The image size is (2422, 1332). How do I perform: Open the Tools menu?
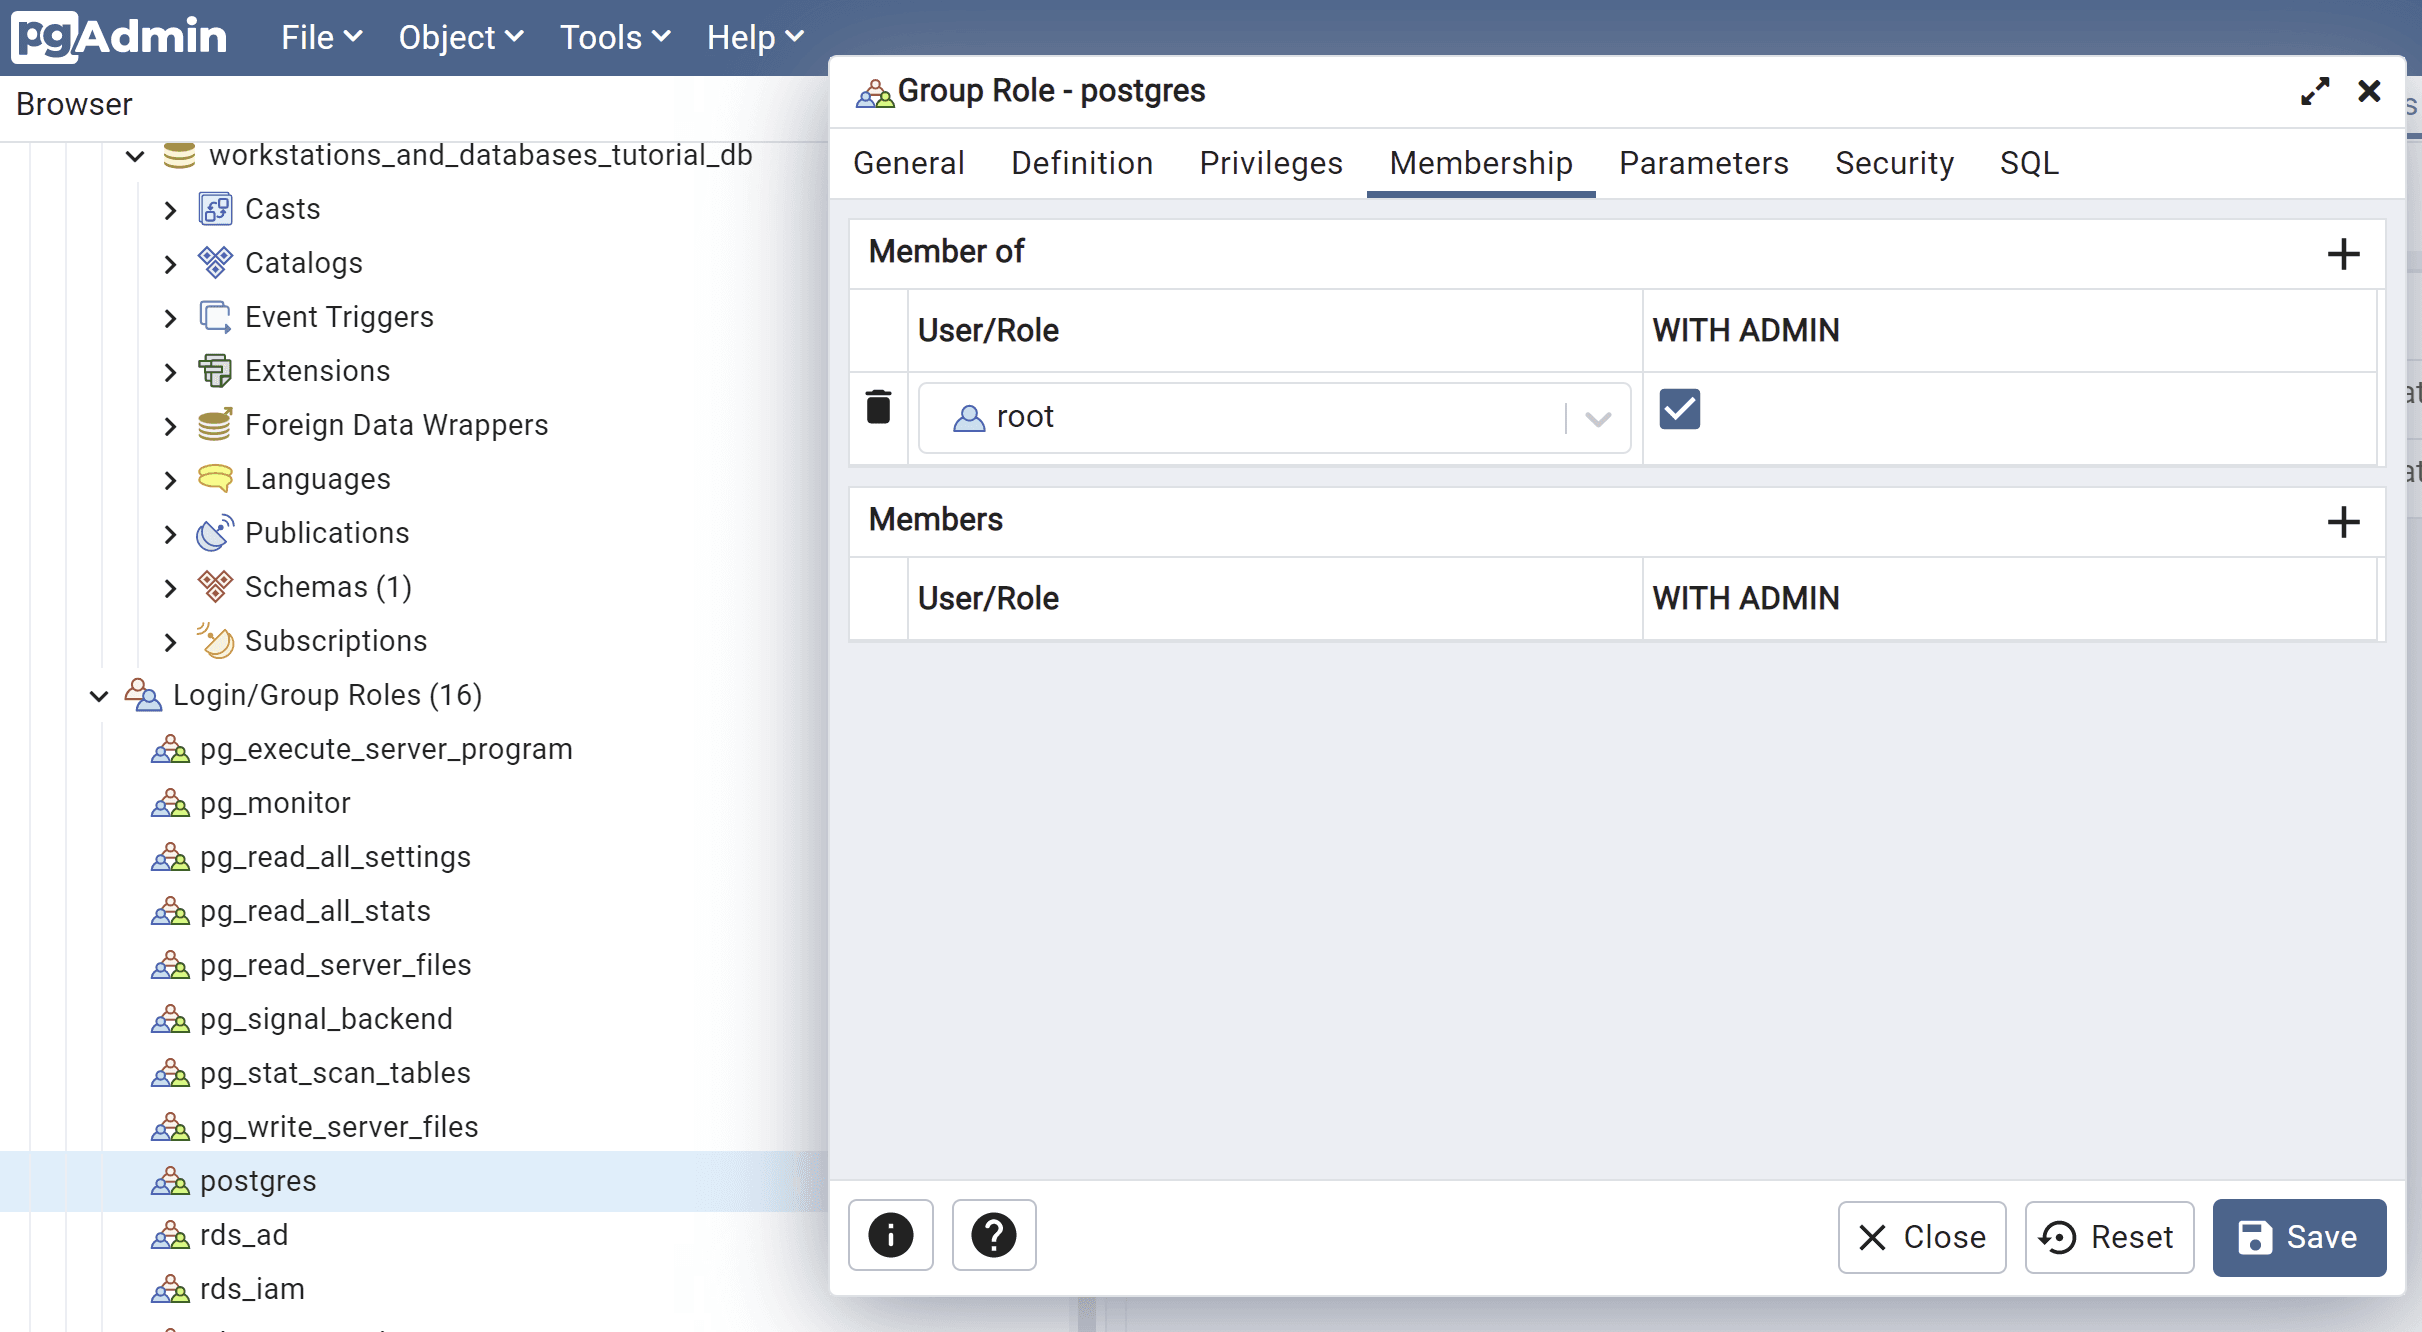[614, 37]
